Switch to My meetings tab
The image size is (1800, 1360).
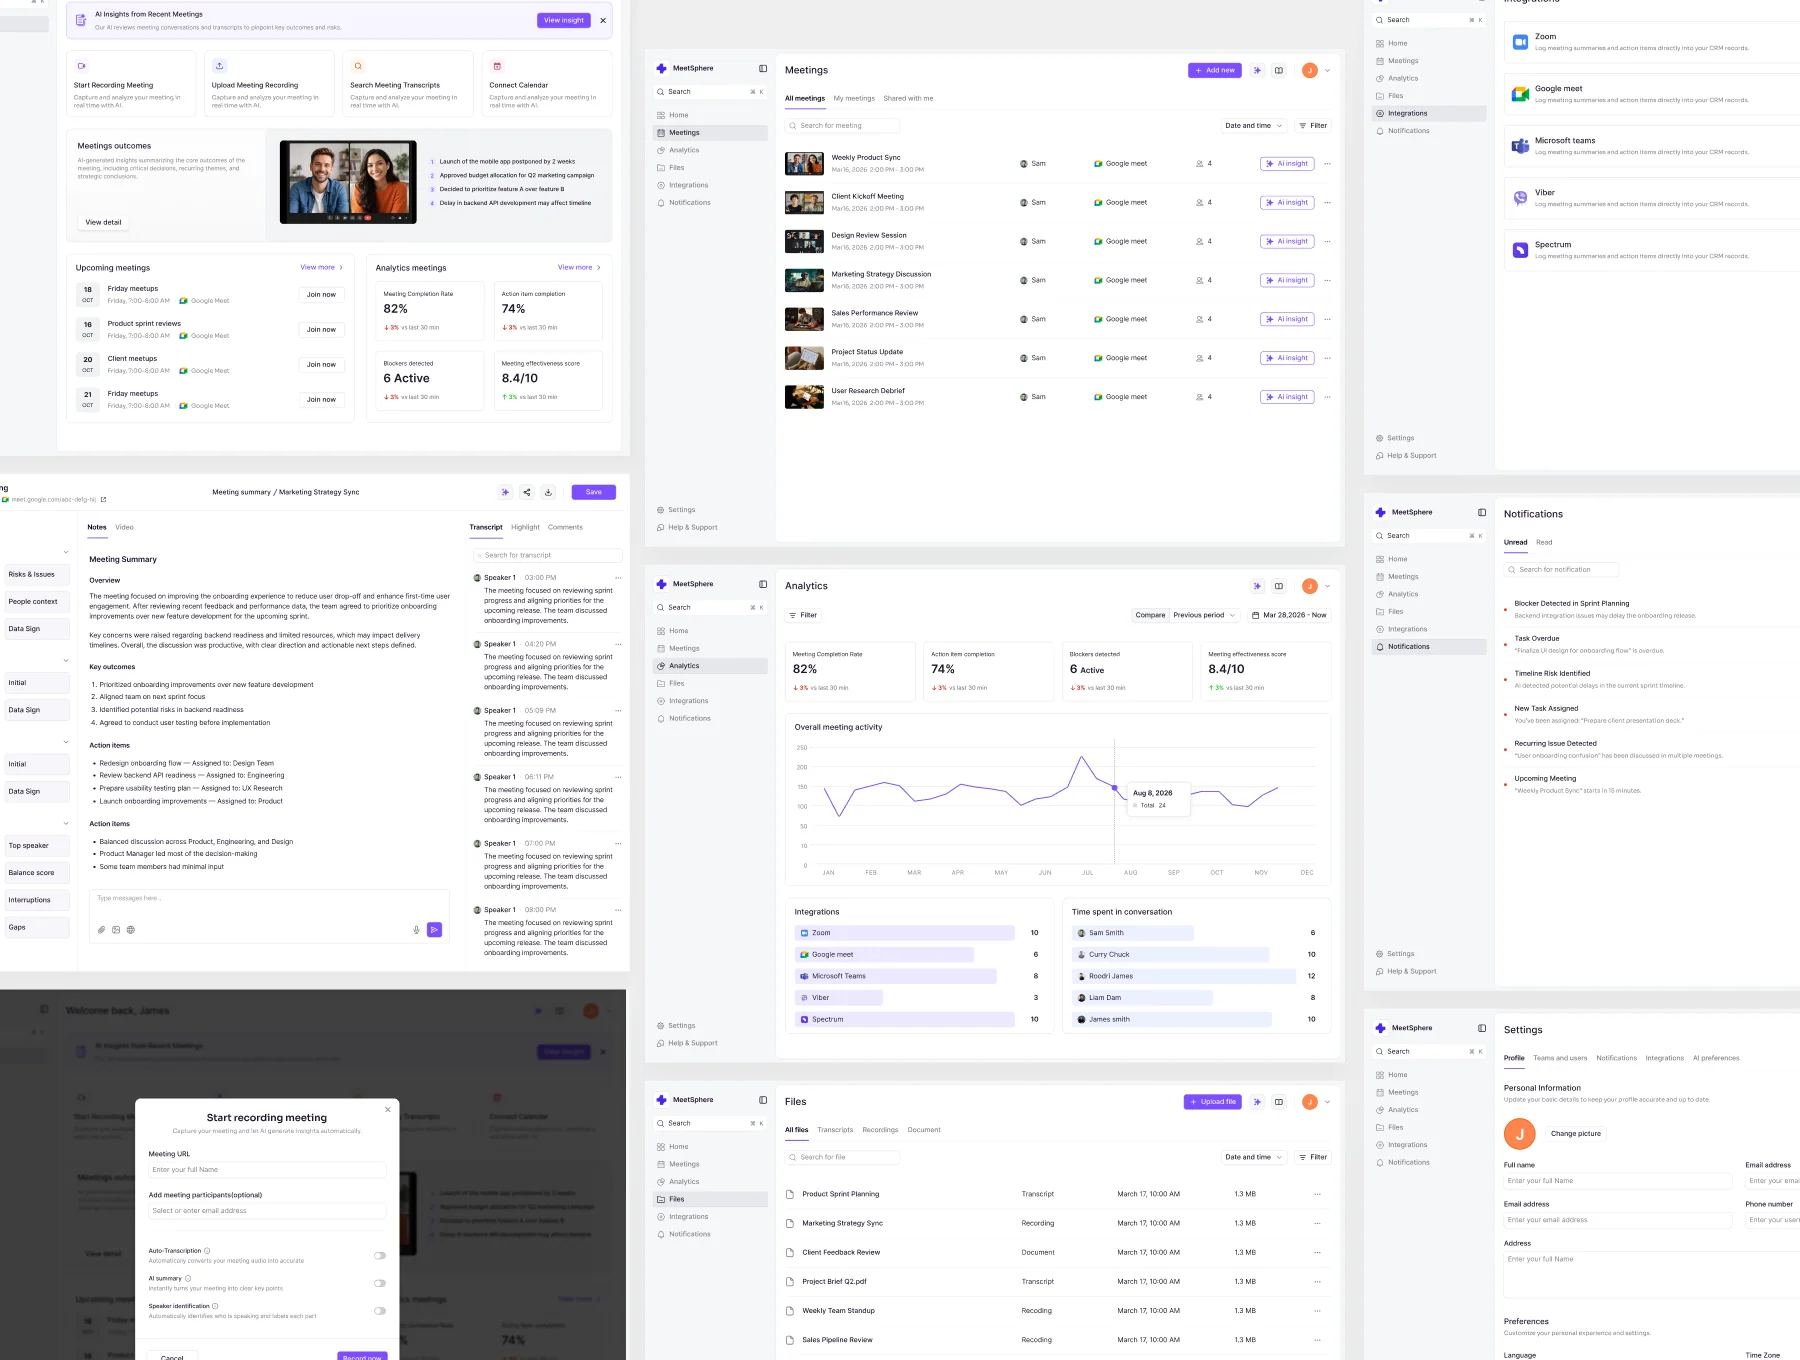tap(854, 99)
